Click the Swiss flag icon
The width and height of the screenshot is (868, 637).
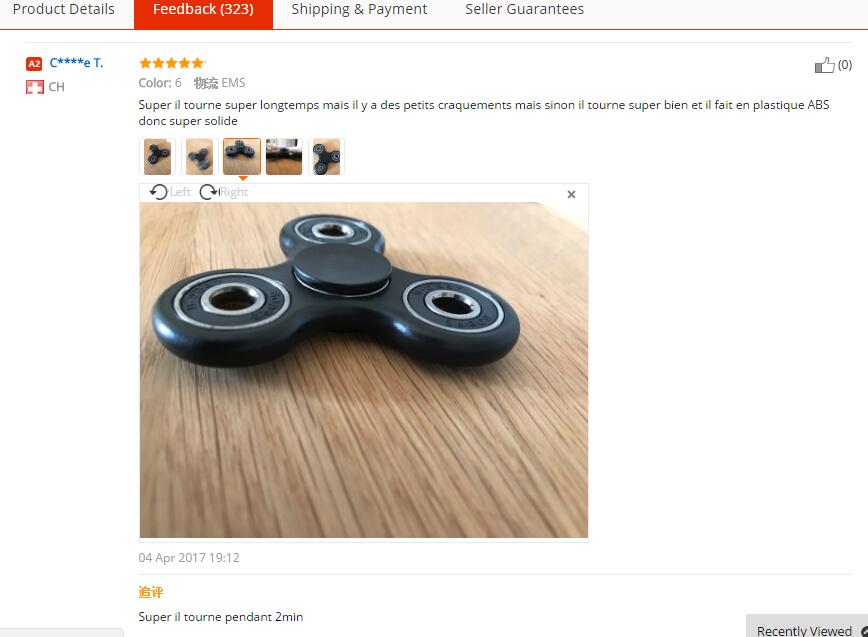pyautogui.click(x=34, y=87)
